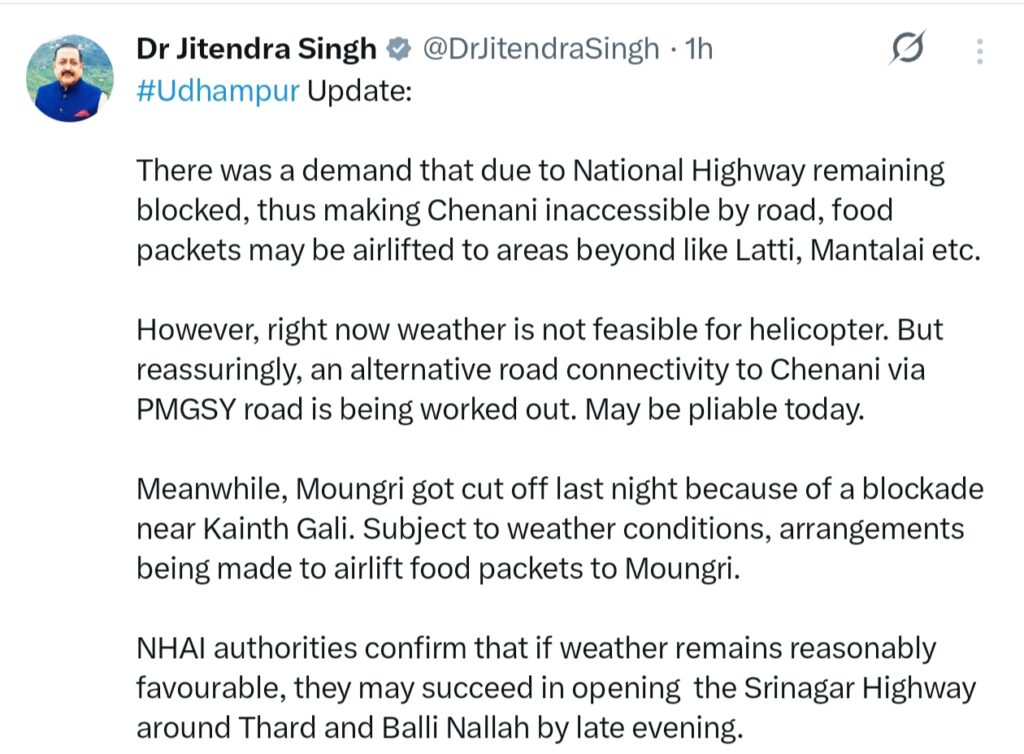Open the three-dot more options menu
The width and height of the screenshot is (1024, 754).
point(981,50)
